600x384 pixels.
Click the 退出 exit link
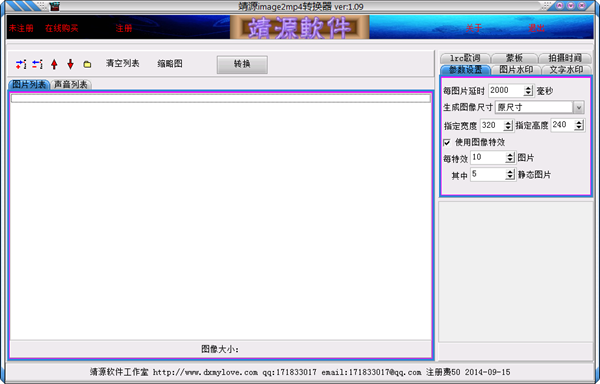(536, 28)
